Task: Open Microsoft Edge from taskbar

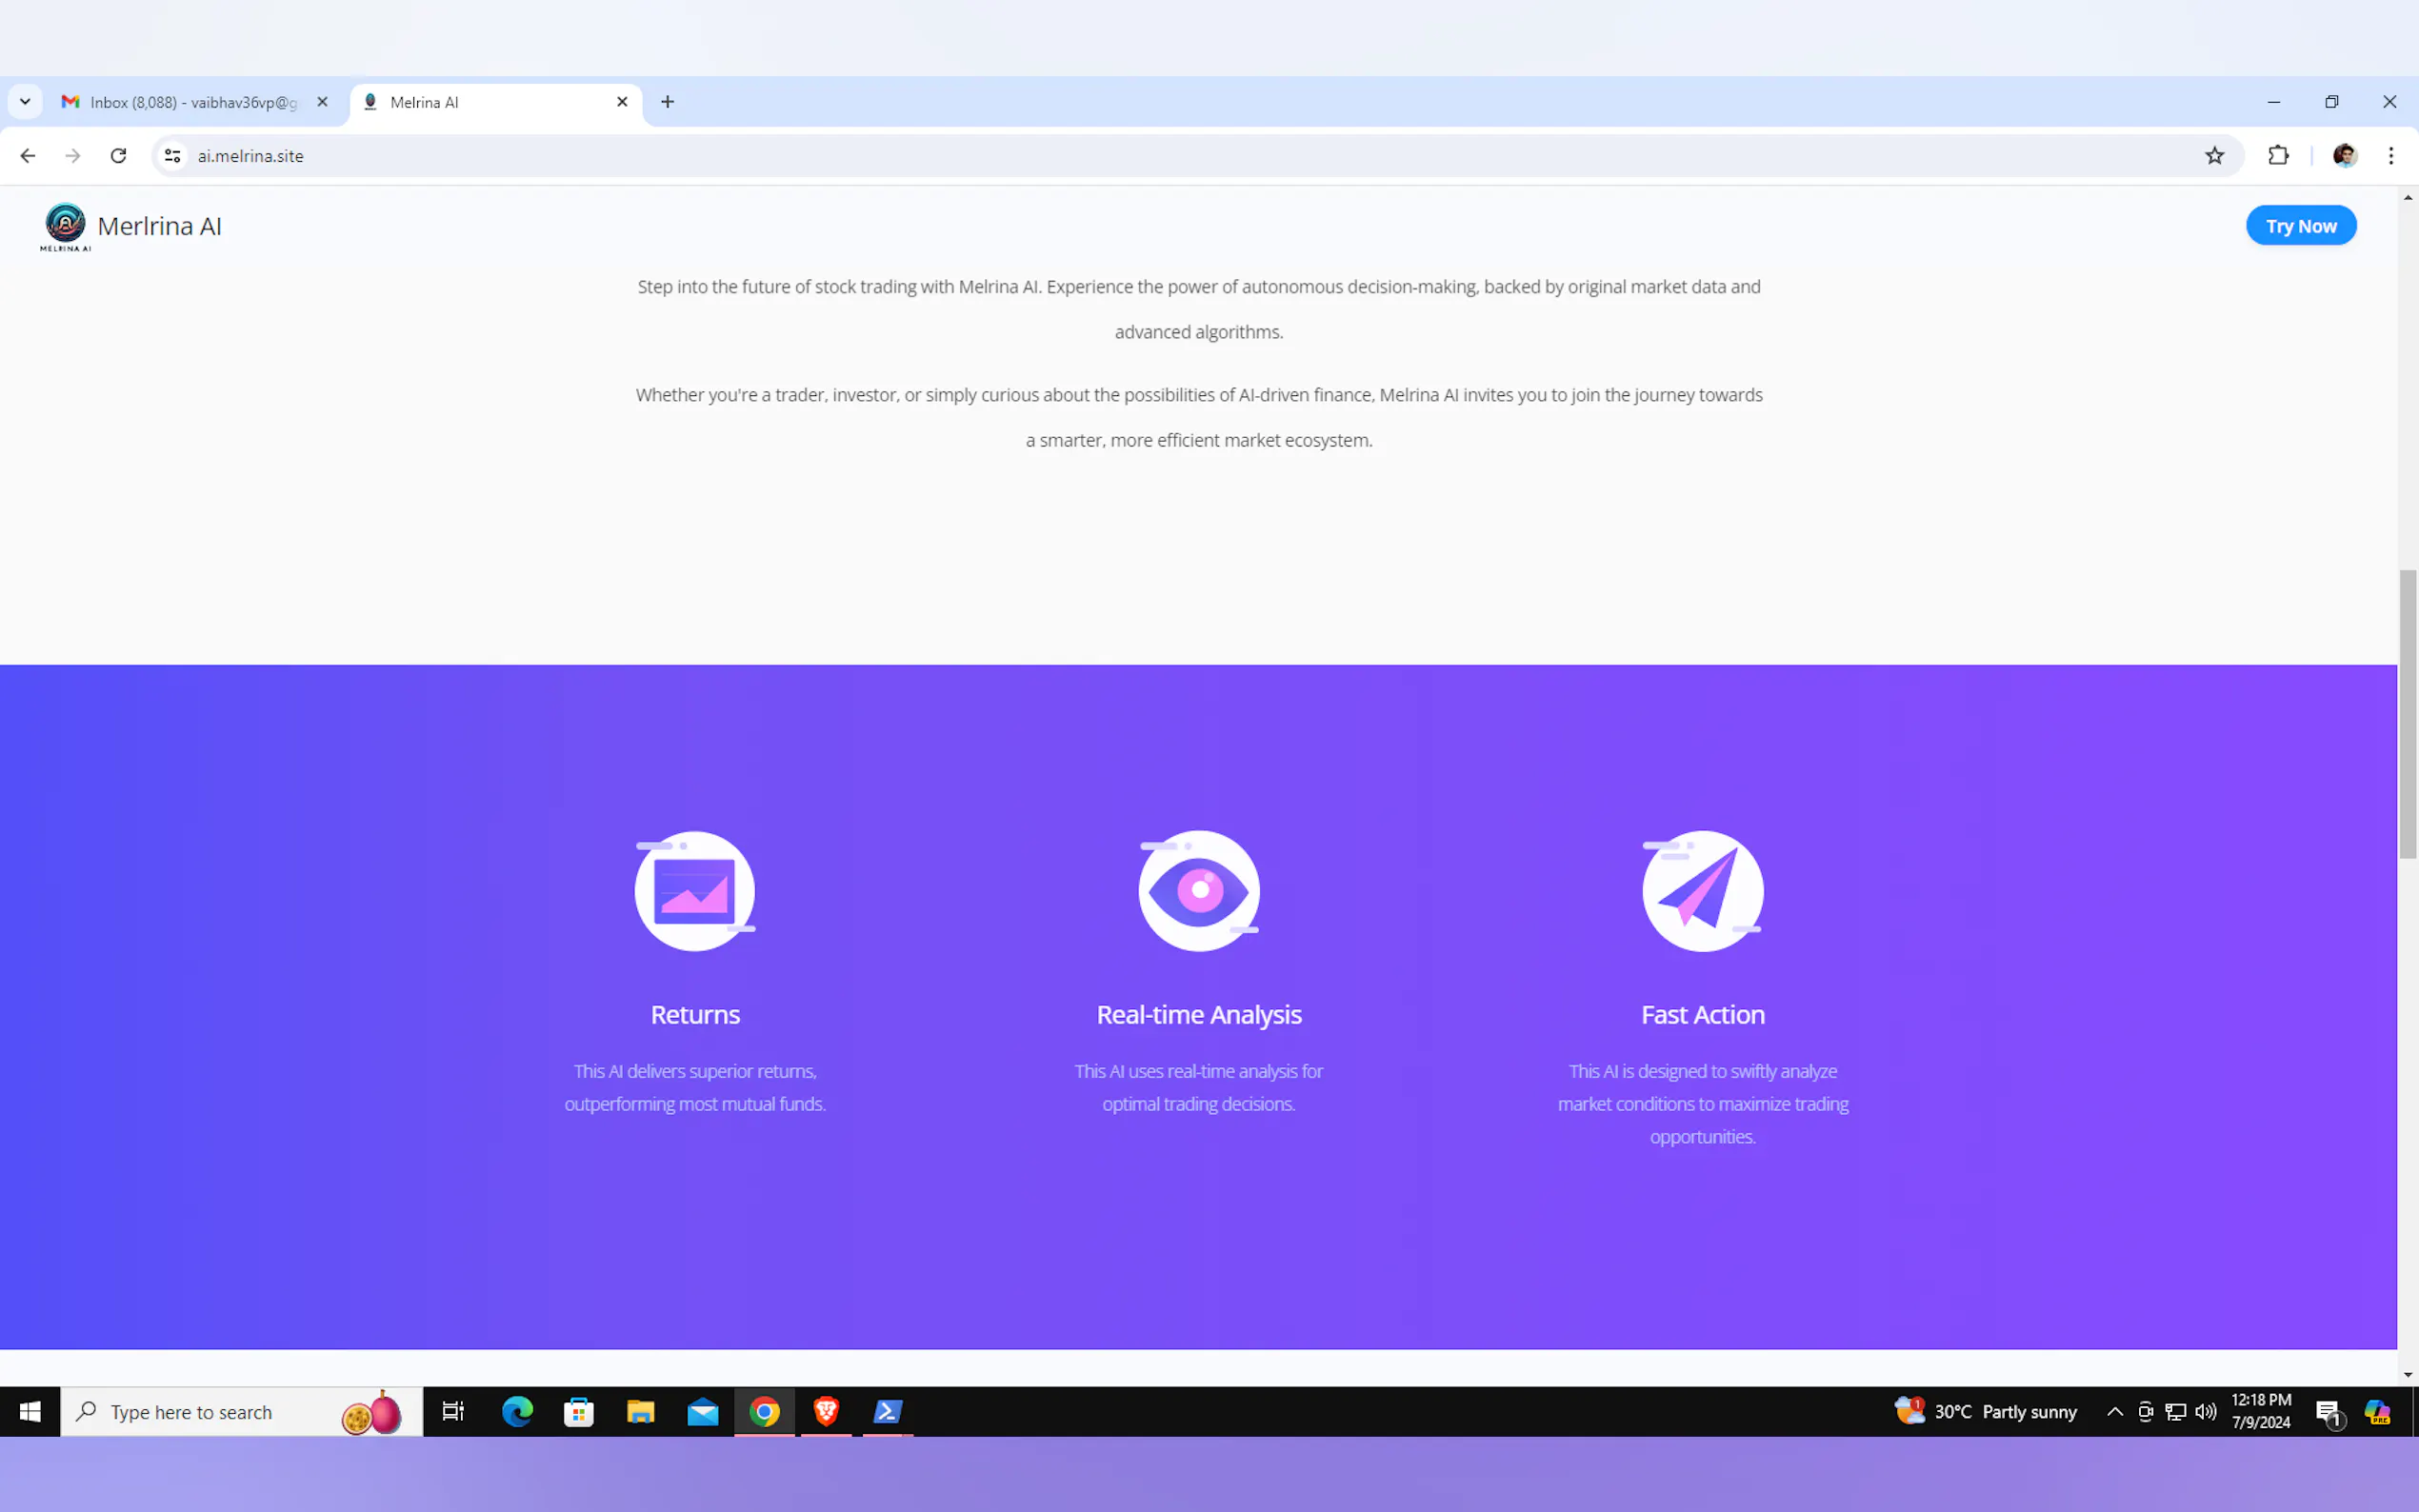Action: point(517,1411)
